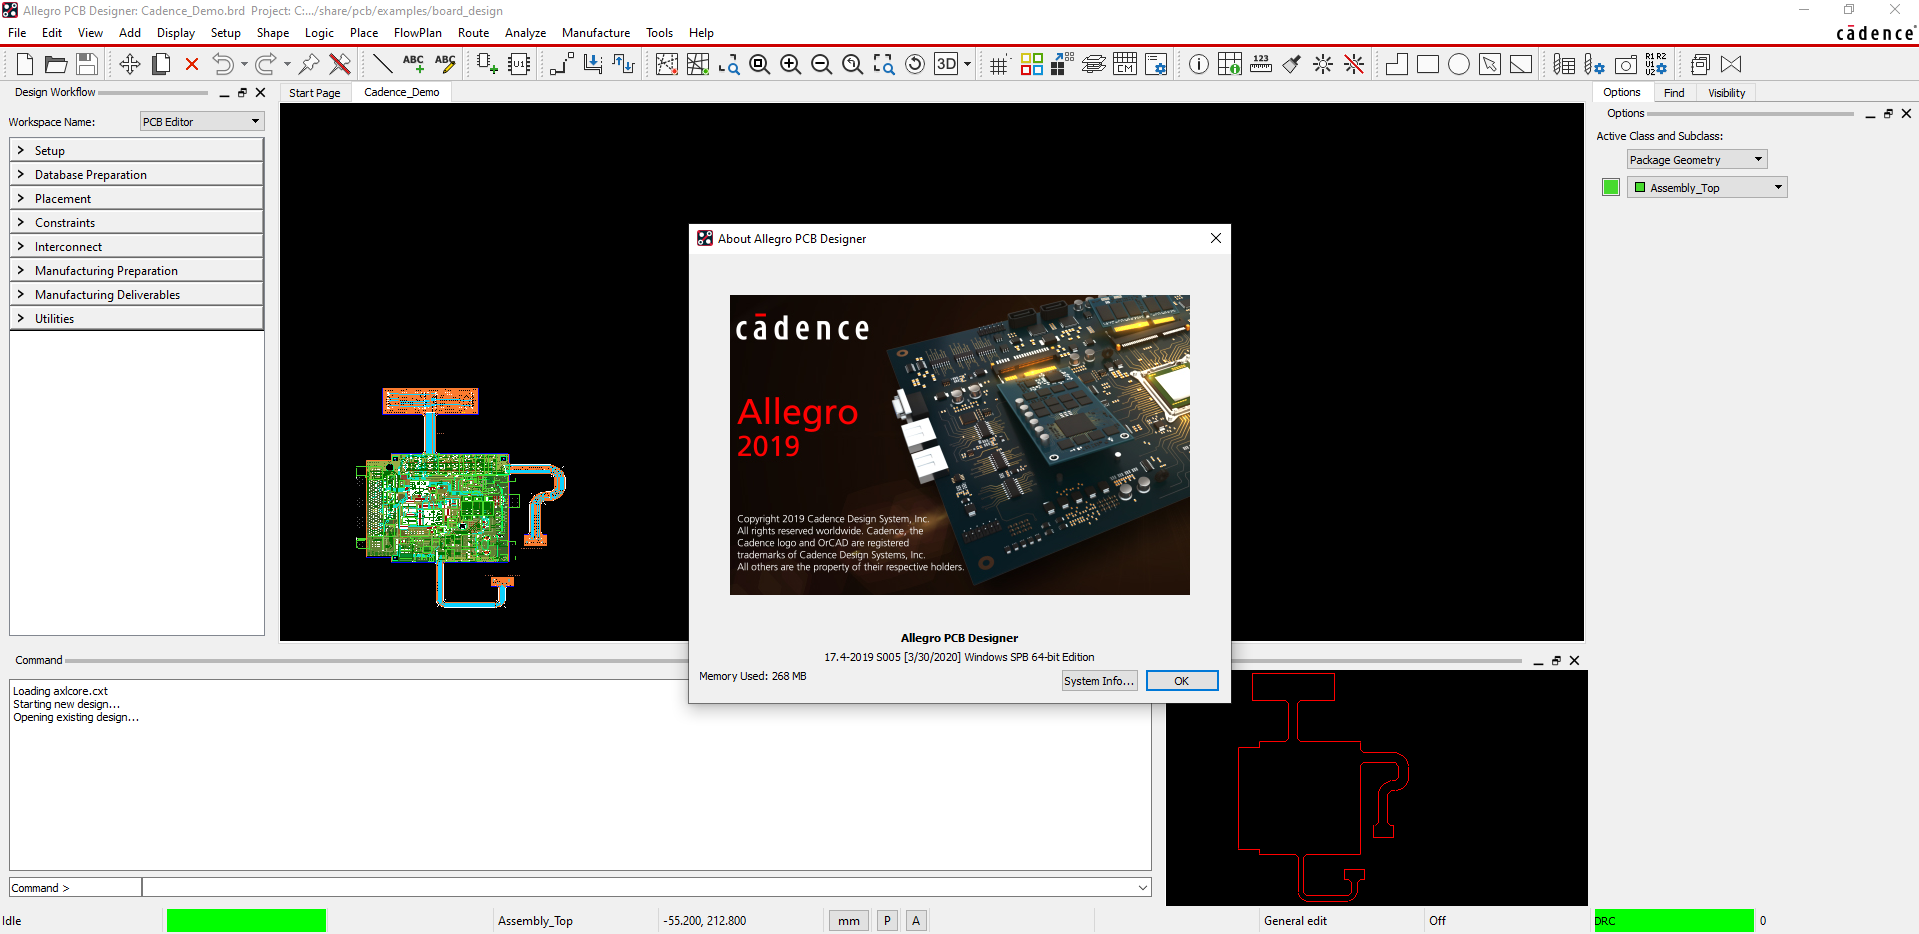Open the FlowPlan menu
Viewport: 1919px width, 934px height.
coord(417,33)
